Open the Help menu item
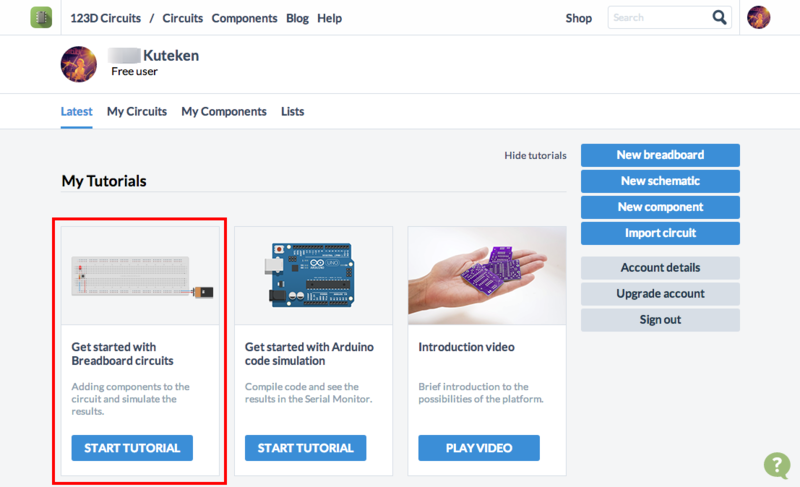 pyautogui.click(x=330, y=18)
